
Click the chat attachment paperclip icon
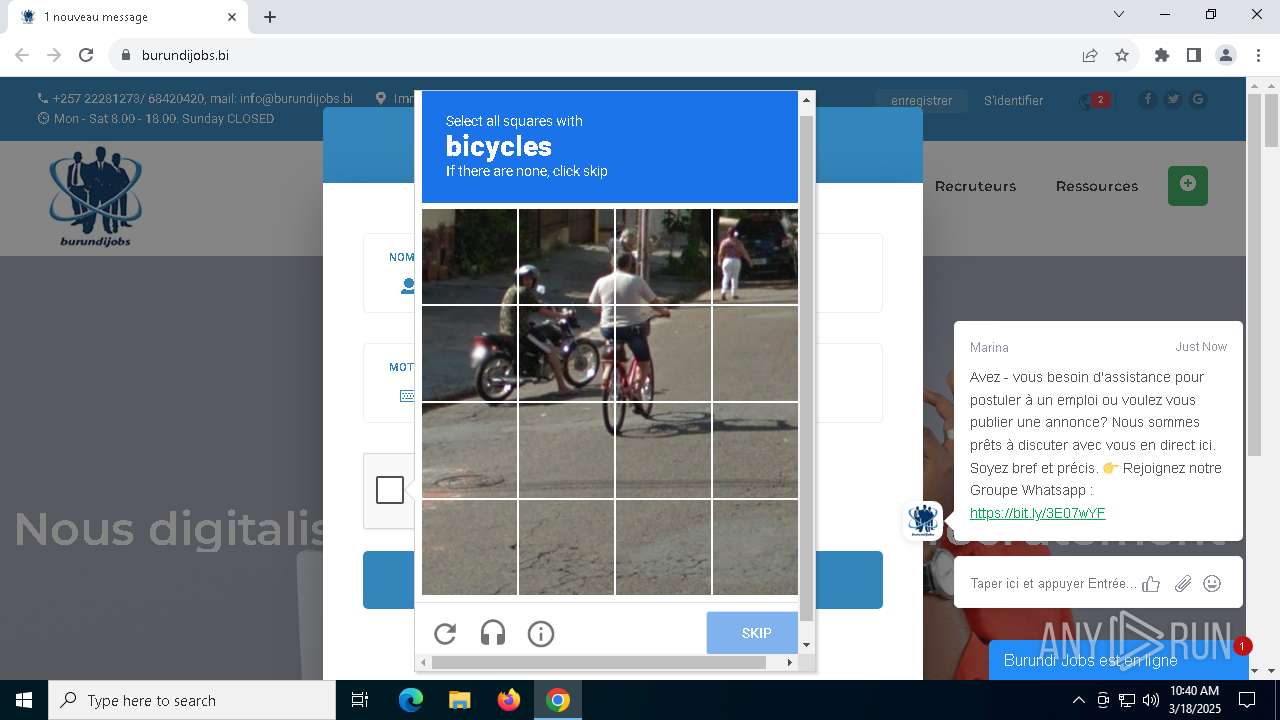pyautogui.click(x=1183, y=583)
